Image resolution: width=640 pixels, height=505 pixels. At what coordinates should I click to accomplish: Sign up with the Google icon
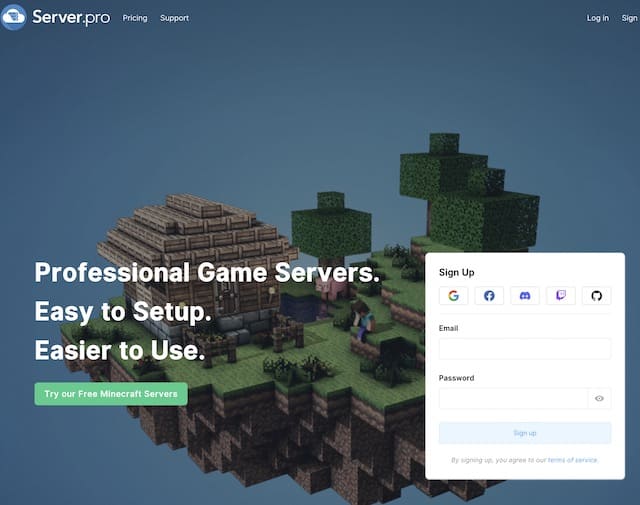(x=453, y=296)
